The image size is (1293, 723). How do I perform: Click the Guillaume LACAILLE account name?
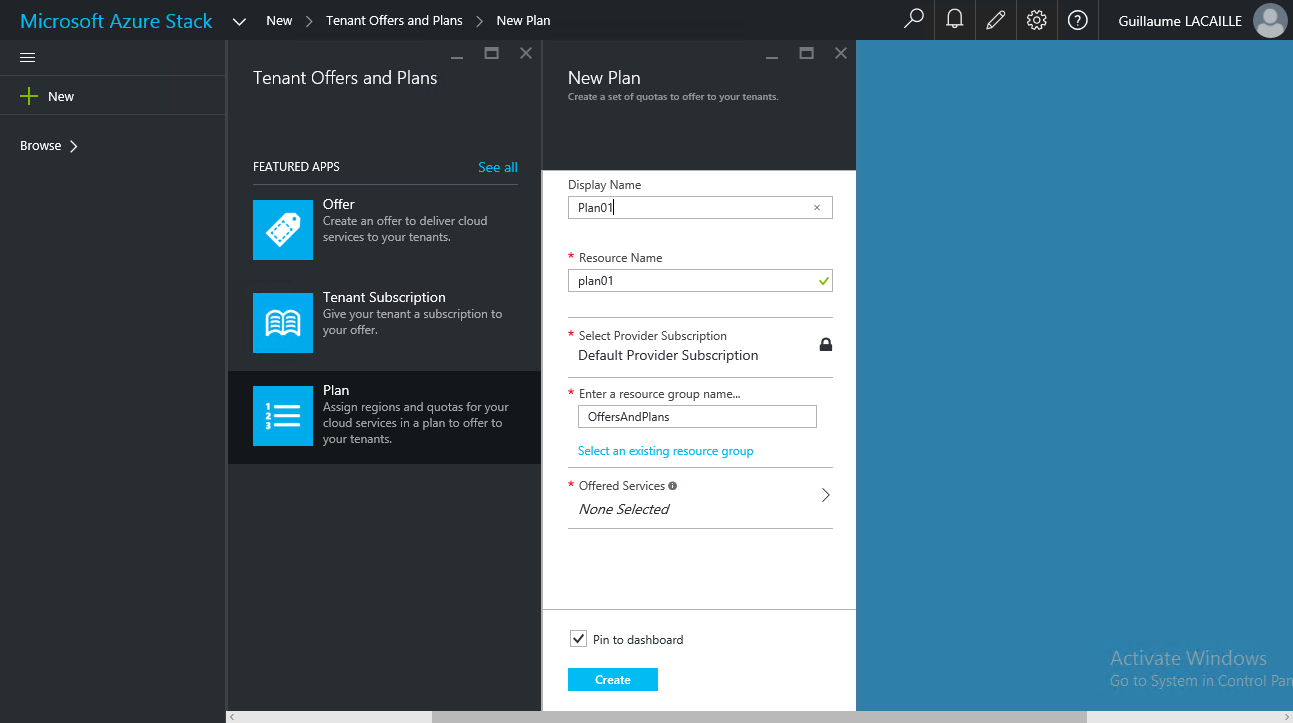(x=1180, y=20)
